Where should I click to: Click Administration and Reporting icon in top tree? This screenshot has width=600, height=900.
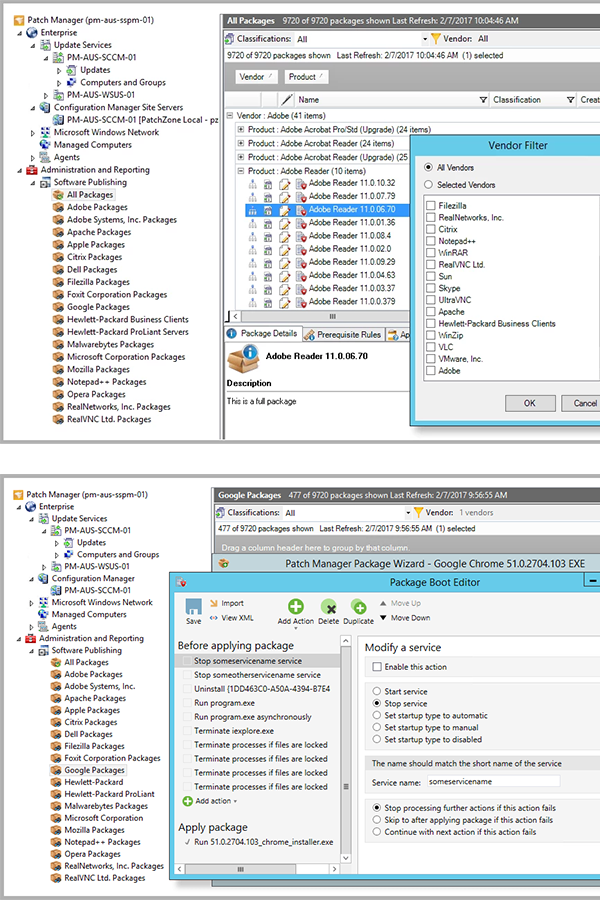point(32,170)
